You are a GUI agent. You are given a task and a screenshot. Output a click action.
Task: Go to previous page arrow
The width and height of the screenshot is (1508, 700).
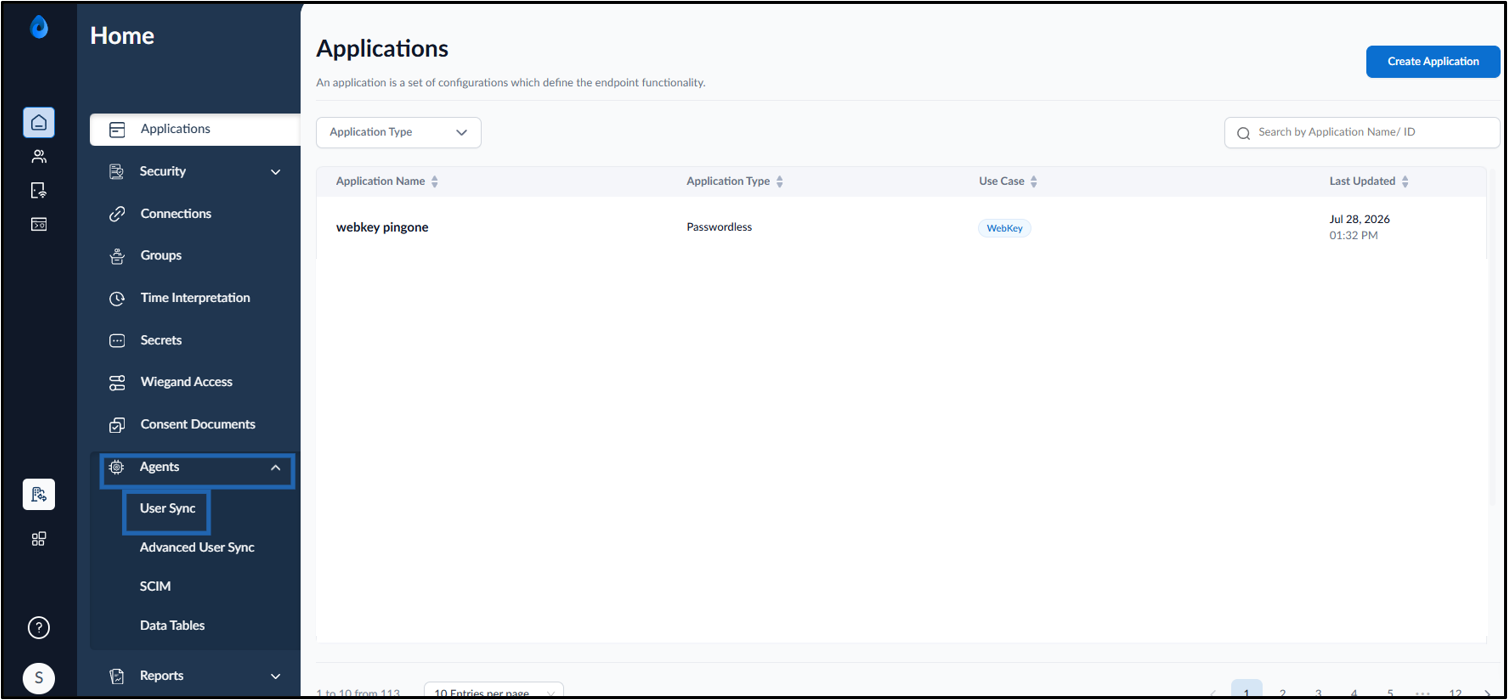pos(1213,692)
